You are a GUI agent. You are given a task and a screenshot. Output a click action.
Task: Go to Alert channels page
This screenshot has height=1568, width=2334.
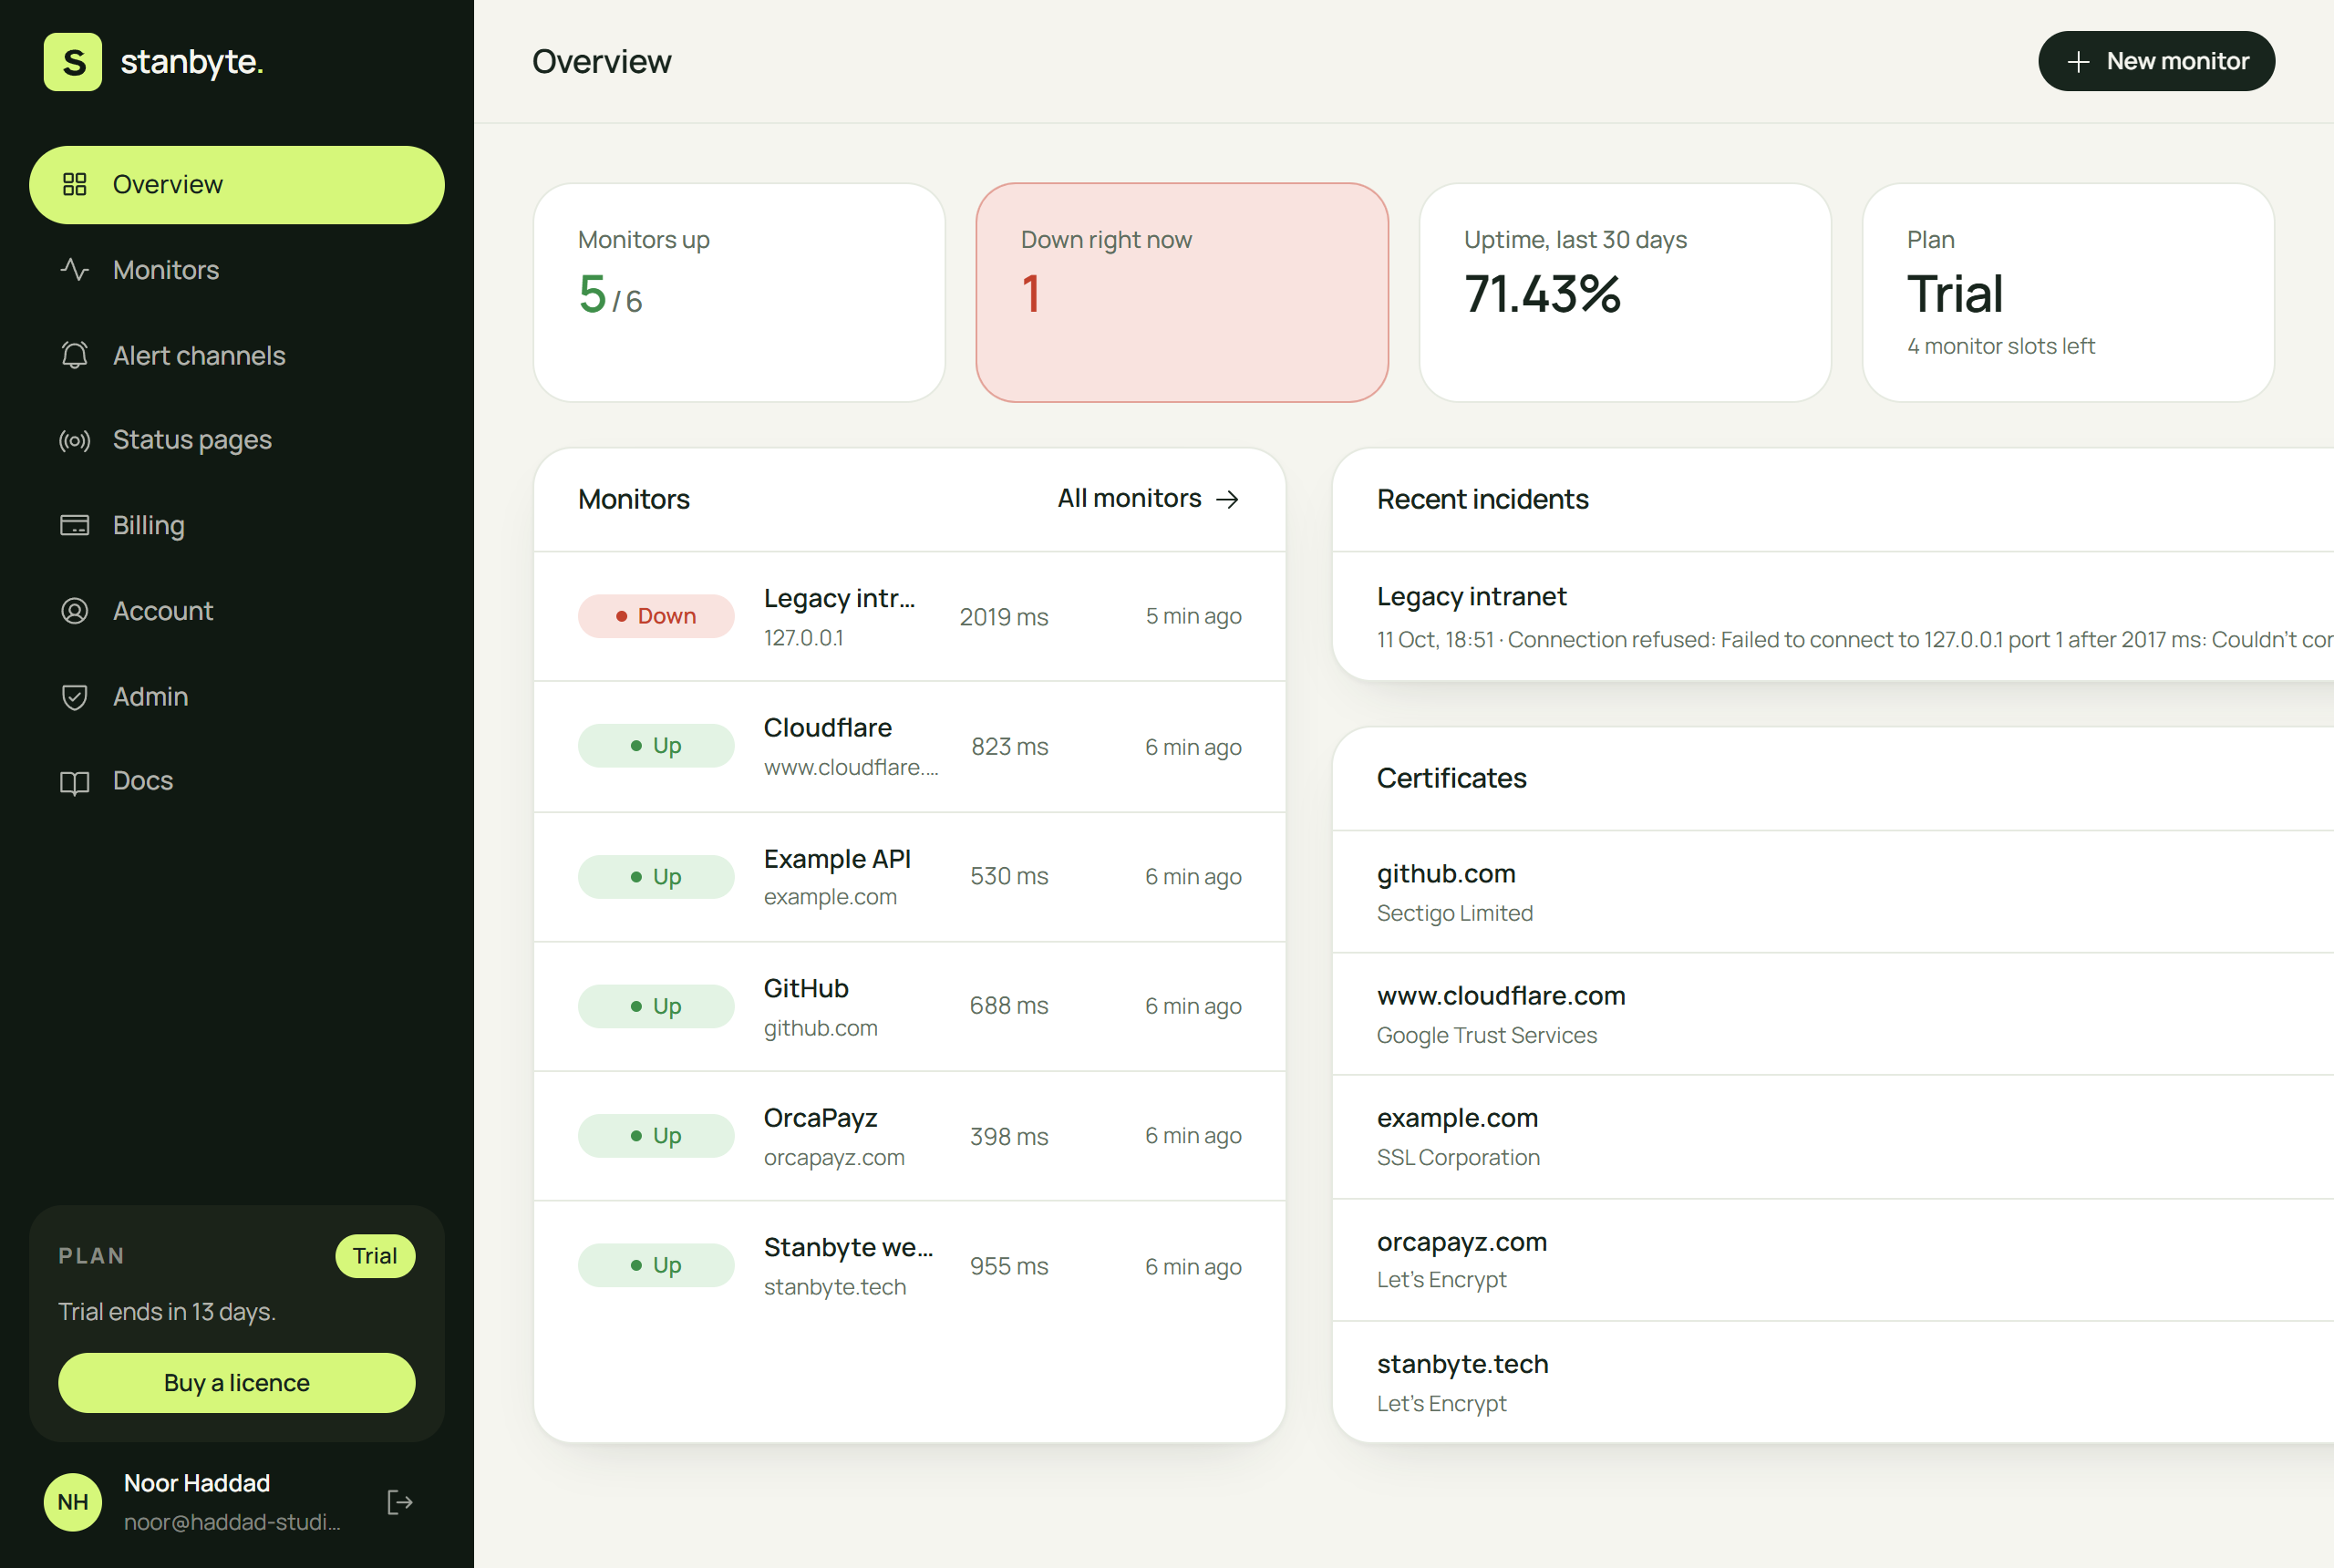click(x=237, y=355)
